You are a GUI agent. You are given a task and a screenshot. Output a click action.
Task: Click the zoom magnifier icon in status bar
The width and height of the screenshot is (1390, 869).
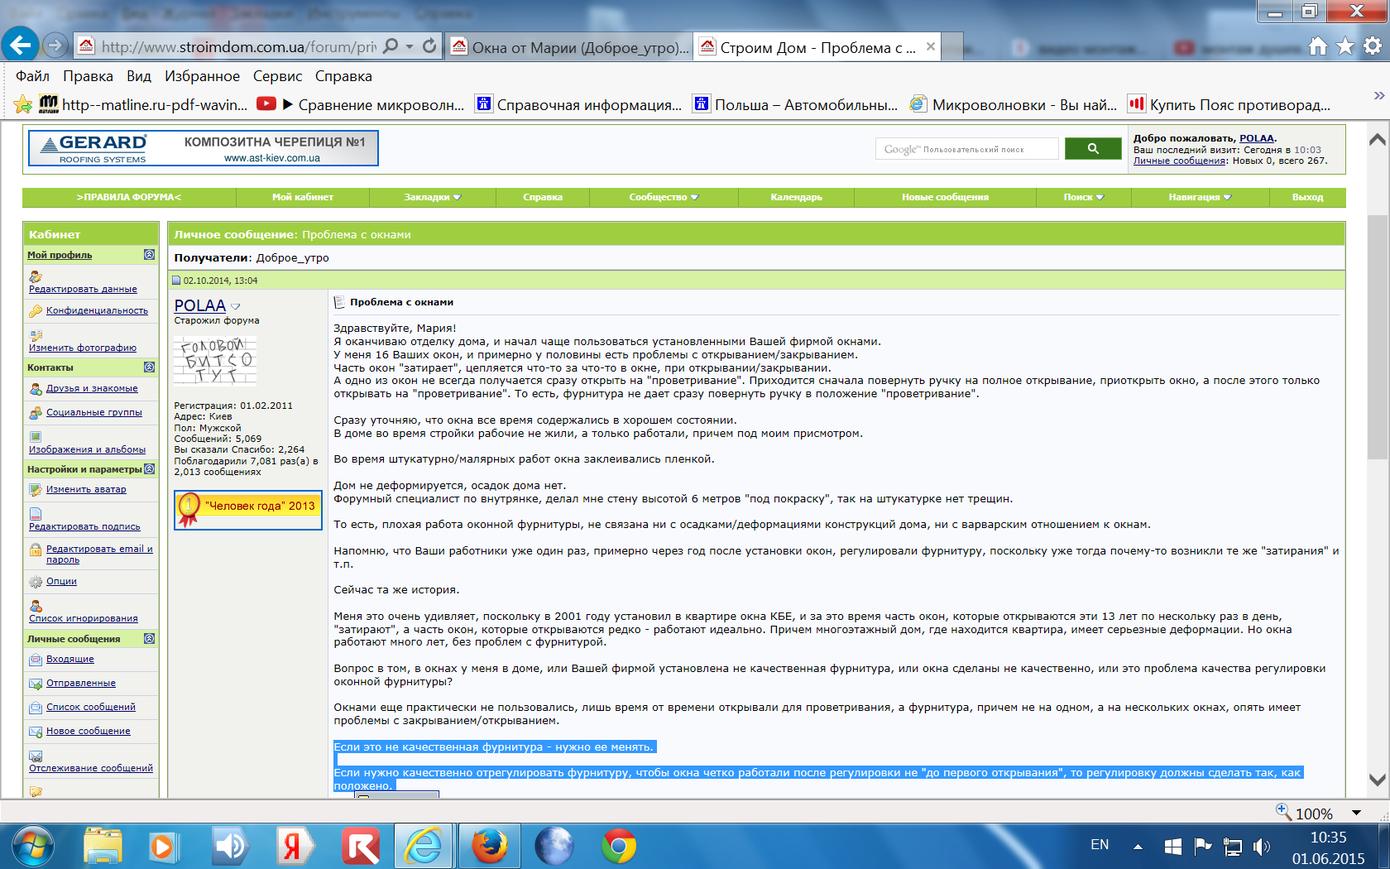click(1283, 811)
